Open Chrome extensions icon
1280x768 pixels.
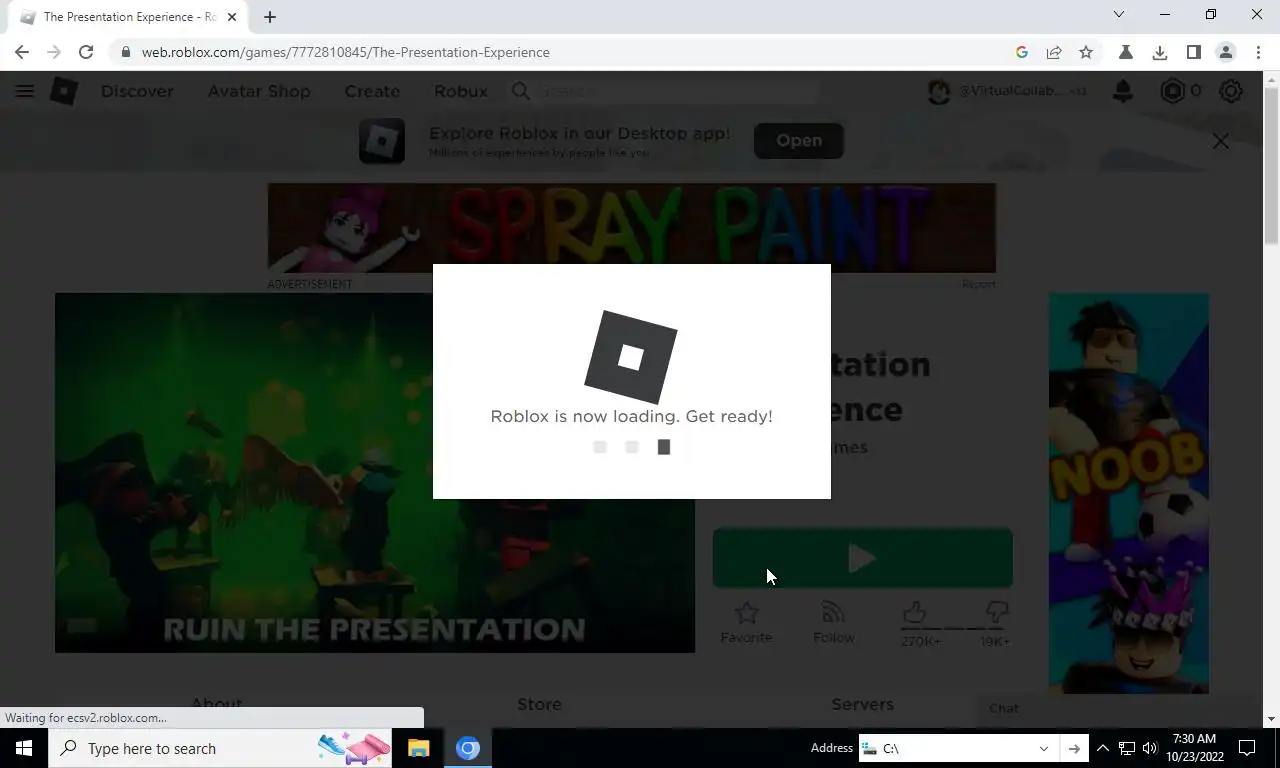click(1126, 52)
